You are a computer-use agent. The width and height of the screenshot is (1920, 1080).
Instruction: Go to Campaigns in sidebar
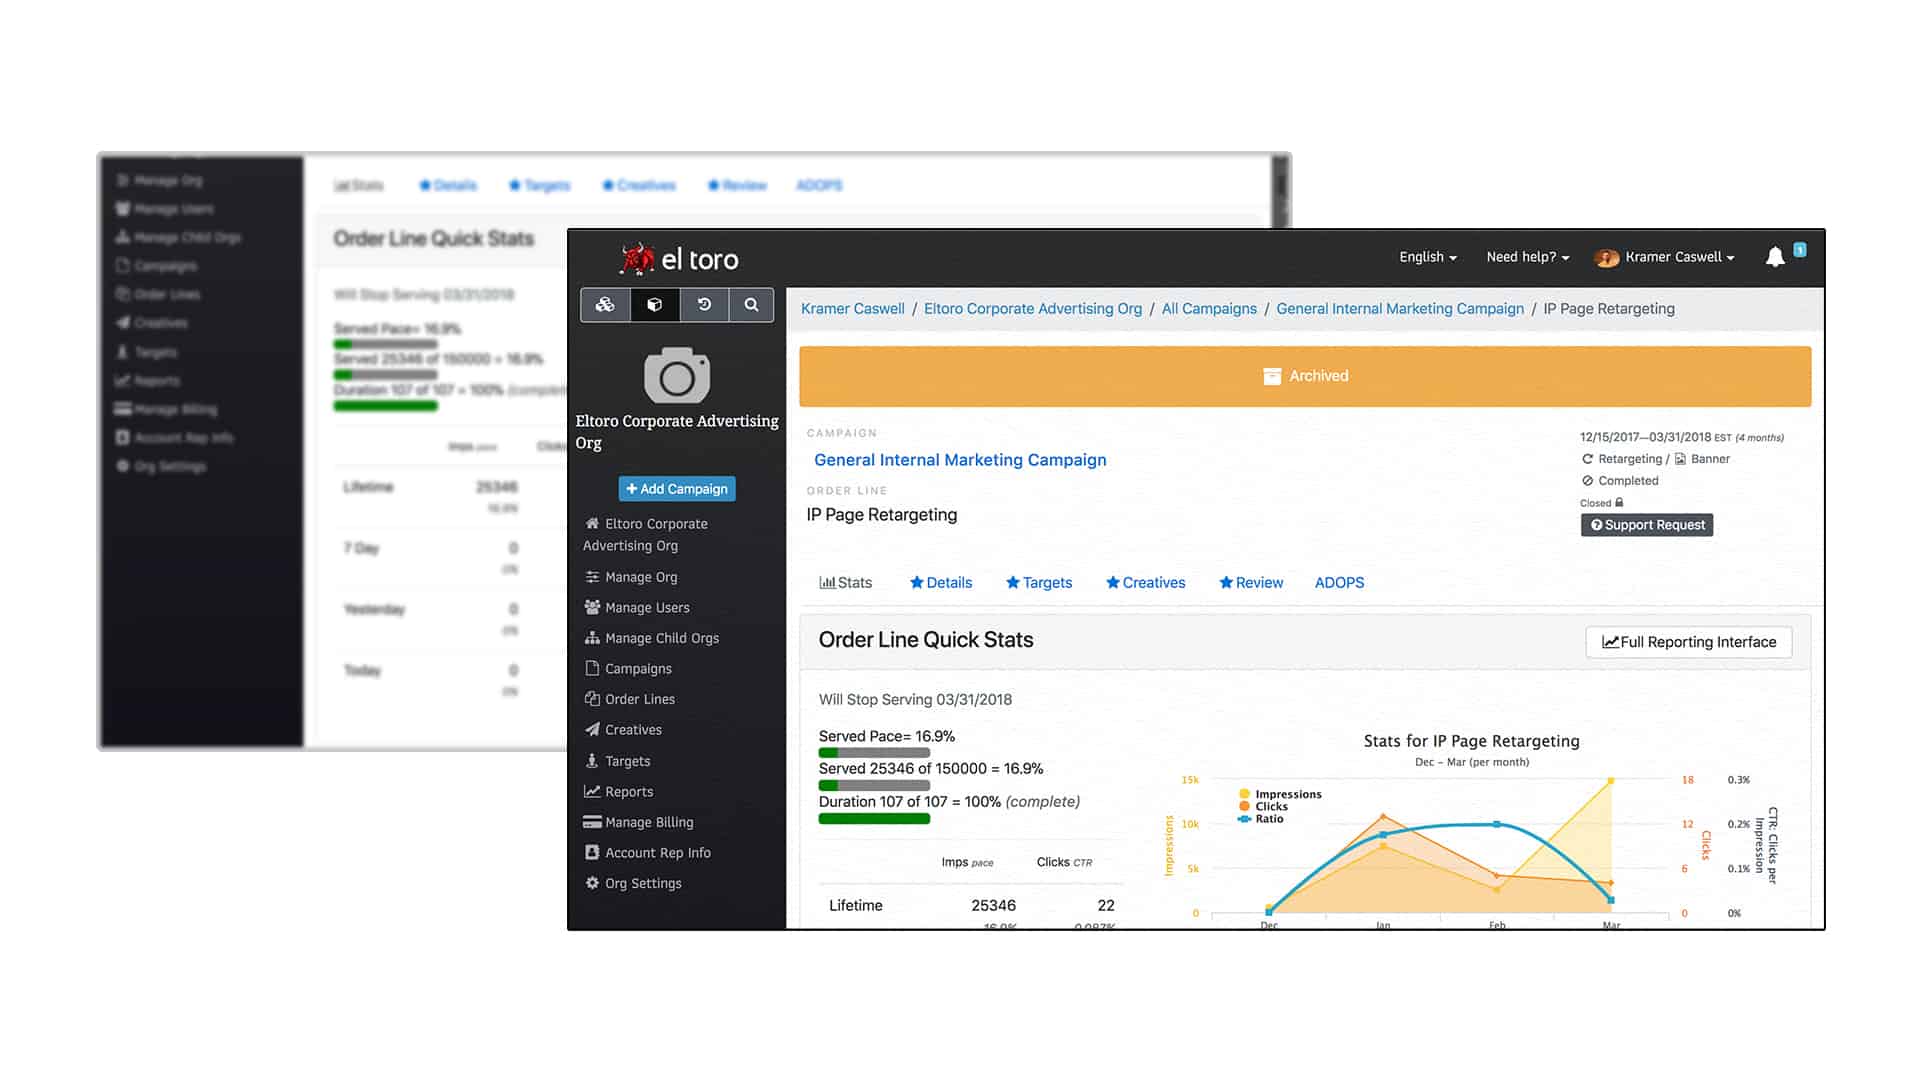pos(628,669)
